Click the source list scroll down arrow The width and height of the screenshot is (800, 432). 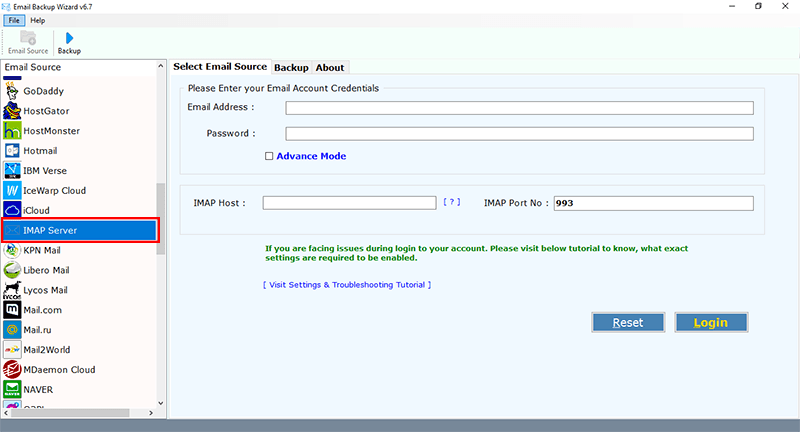pos(161,403)
